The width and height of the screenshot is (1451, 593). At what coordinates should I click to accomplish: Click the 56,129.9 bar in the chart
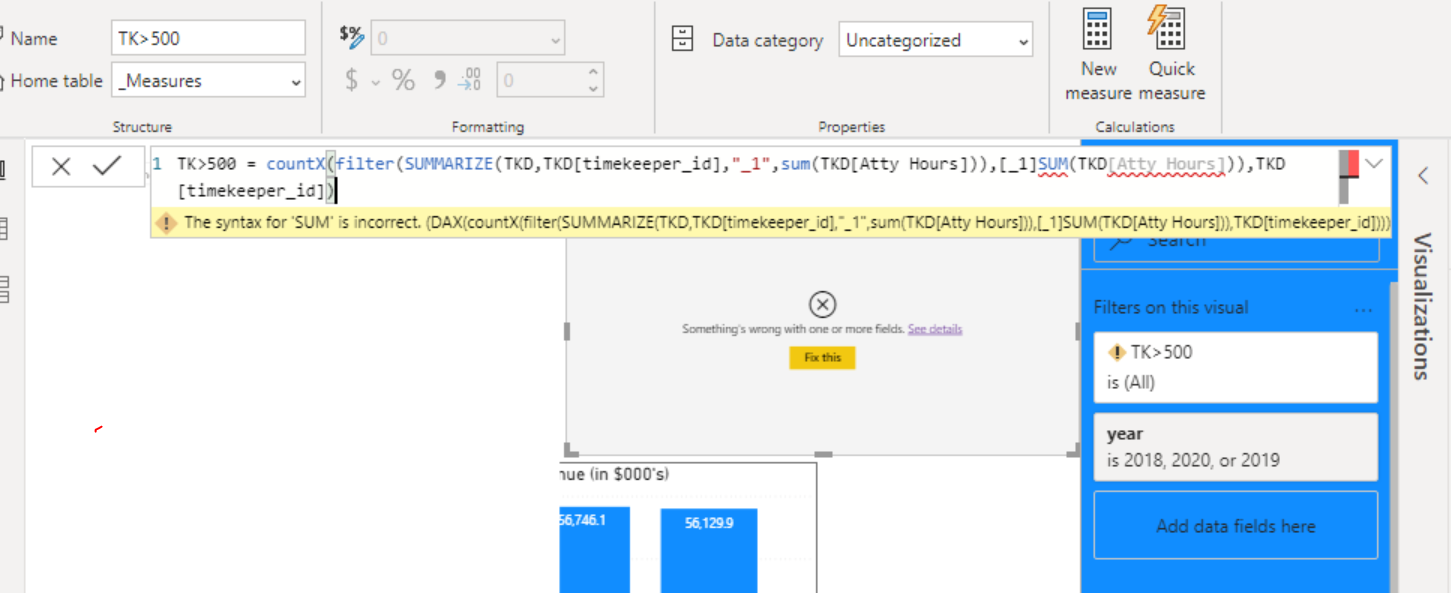click(x=709, y=551)
